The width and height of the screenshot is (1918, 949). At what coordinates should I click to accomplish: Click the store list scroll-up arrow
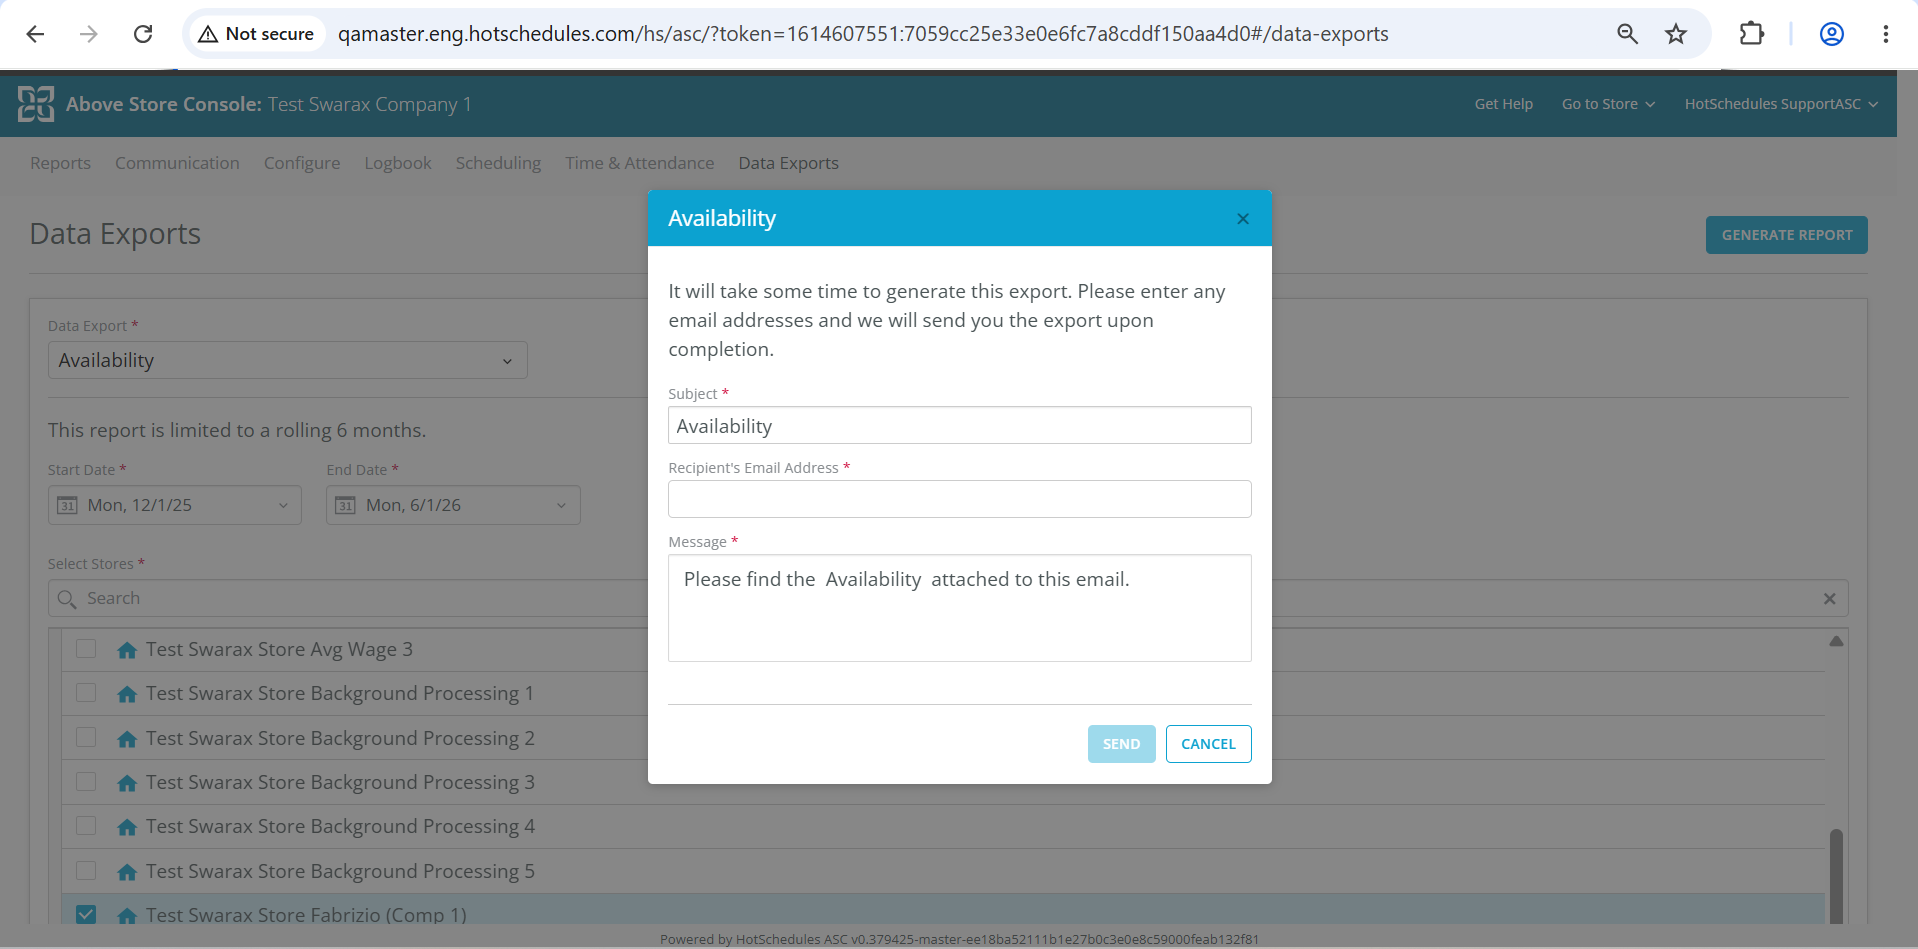tap(1836, 641)
